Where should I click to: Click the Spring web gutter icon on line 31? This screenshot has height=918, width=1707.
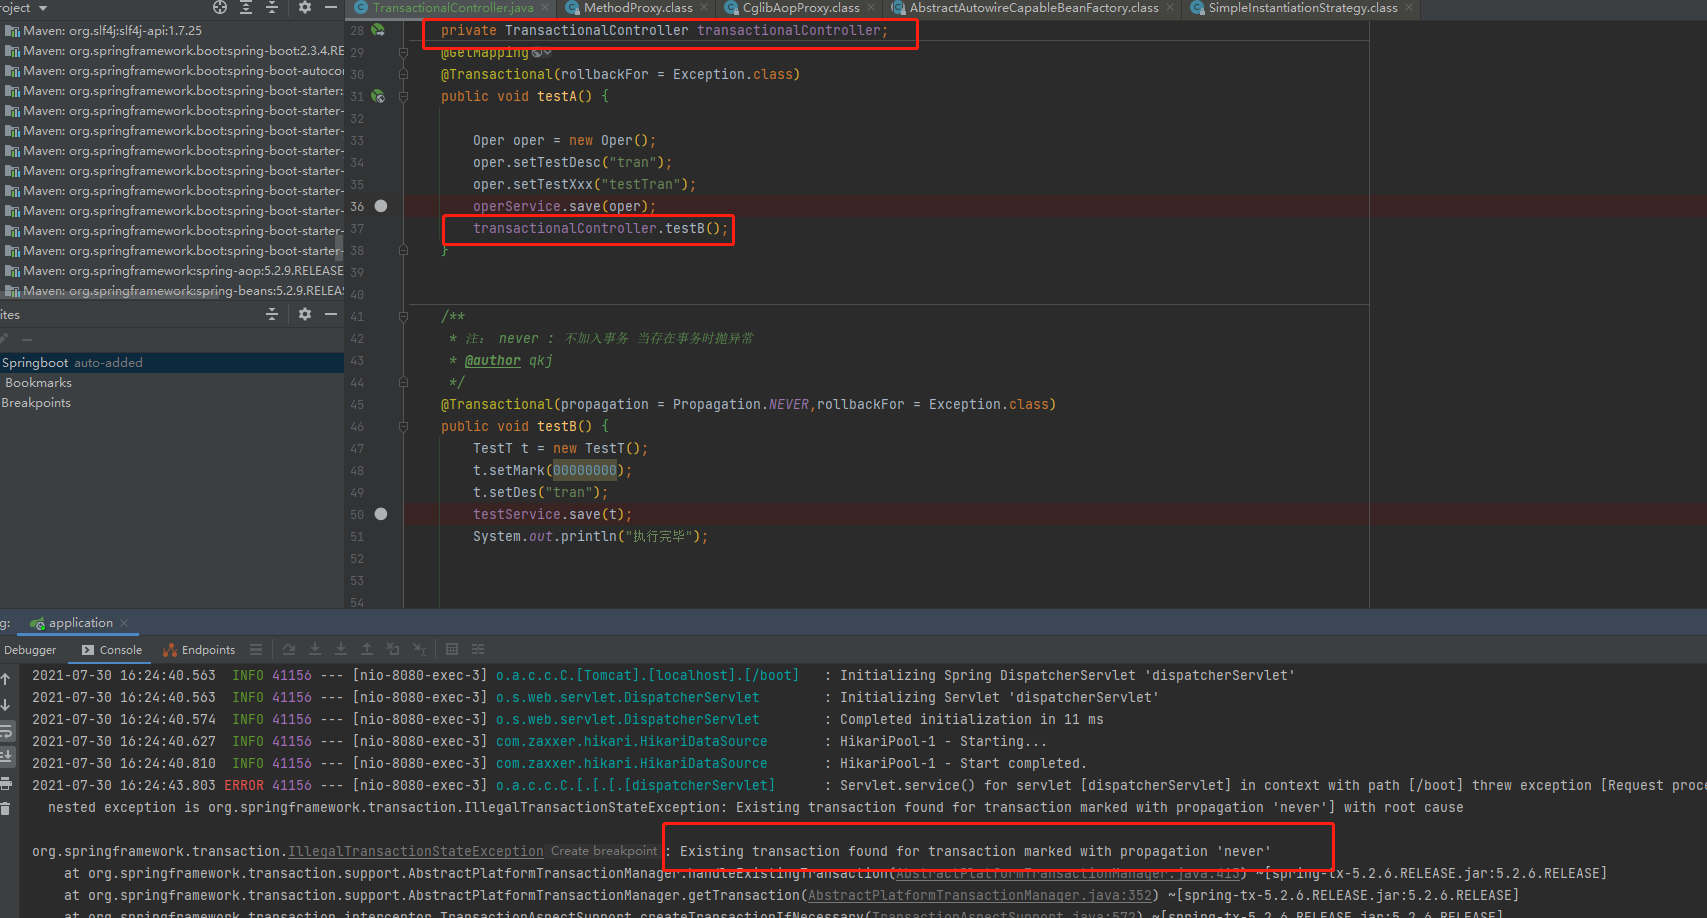point(378,96)
